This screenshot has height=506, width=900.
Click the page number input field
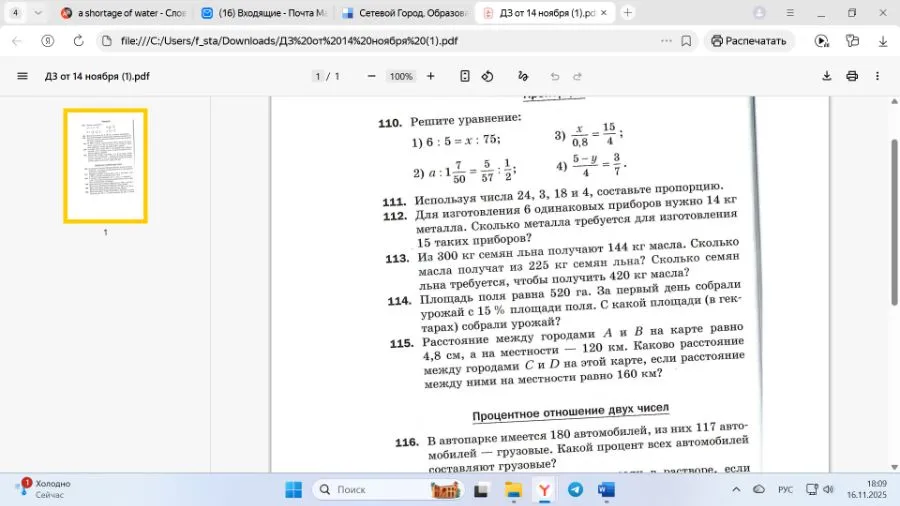(317, 76)
